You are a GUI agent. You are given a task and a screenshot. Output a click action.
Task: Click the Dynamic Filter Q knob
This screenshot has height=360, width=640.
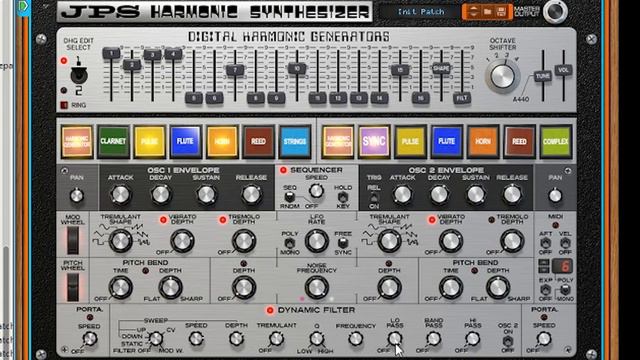pyautogui.click(x=316, y=338)
